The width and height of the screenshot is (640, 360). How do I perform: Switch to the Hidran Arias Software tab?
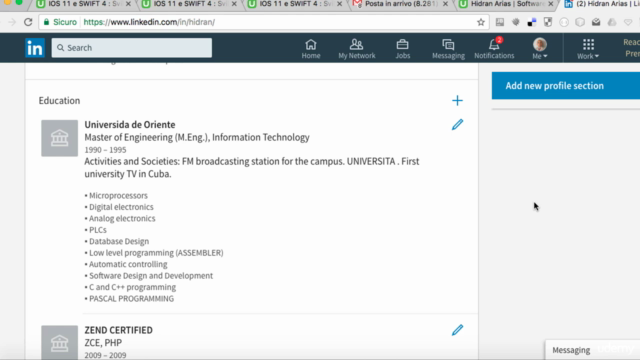(507, 4)
